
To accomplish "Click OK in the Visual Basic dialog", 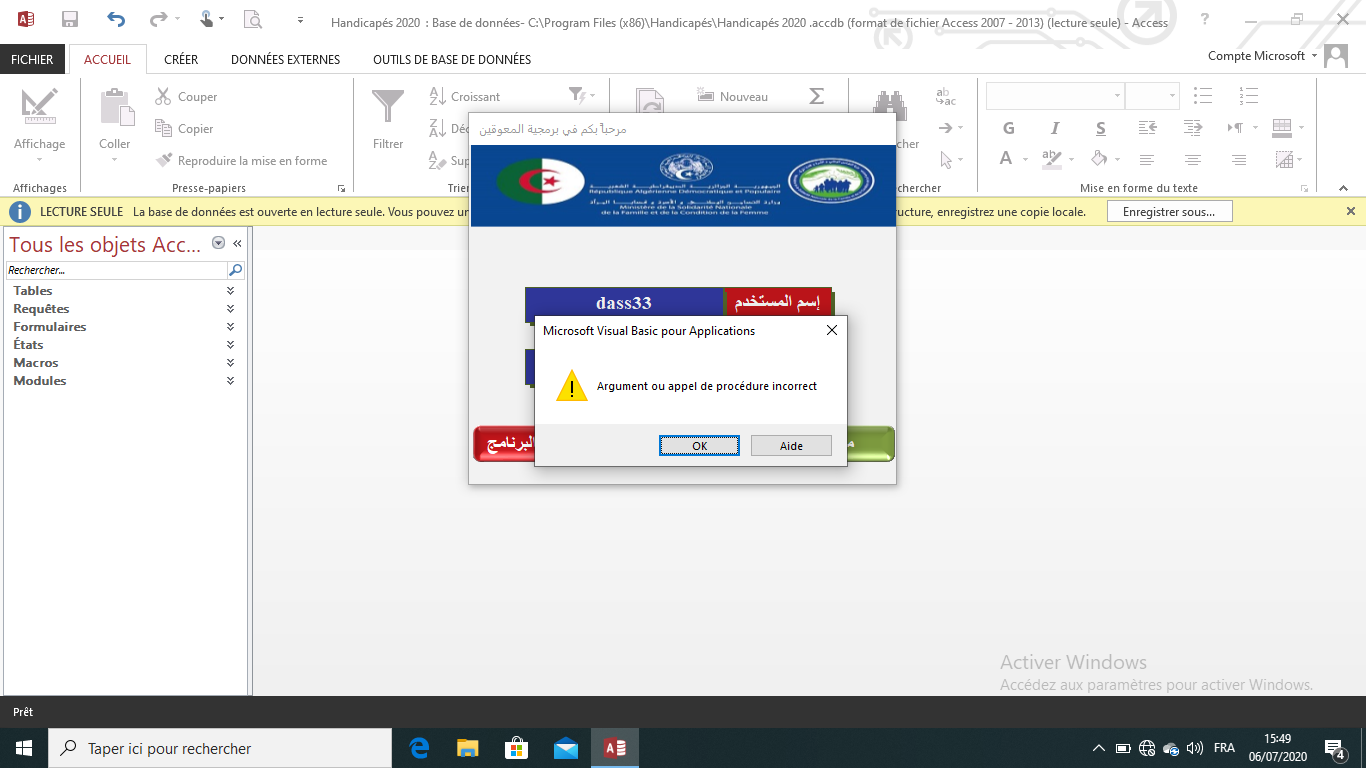I will coord(699,446).
